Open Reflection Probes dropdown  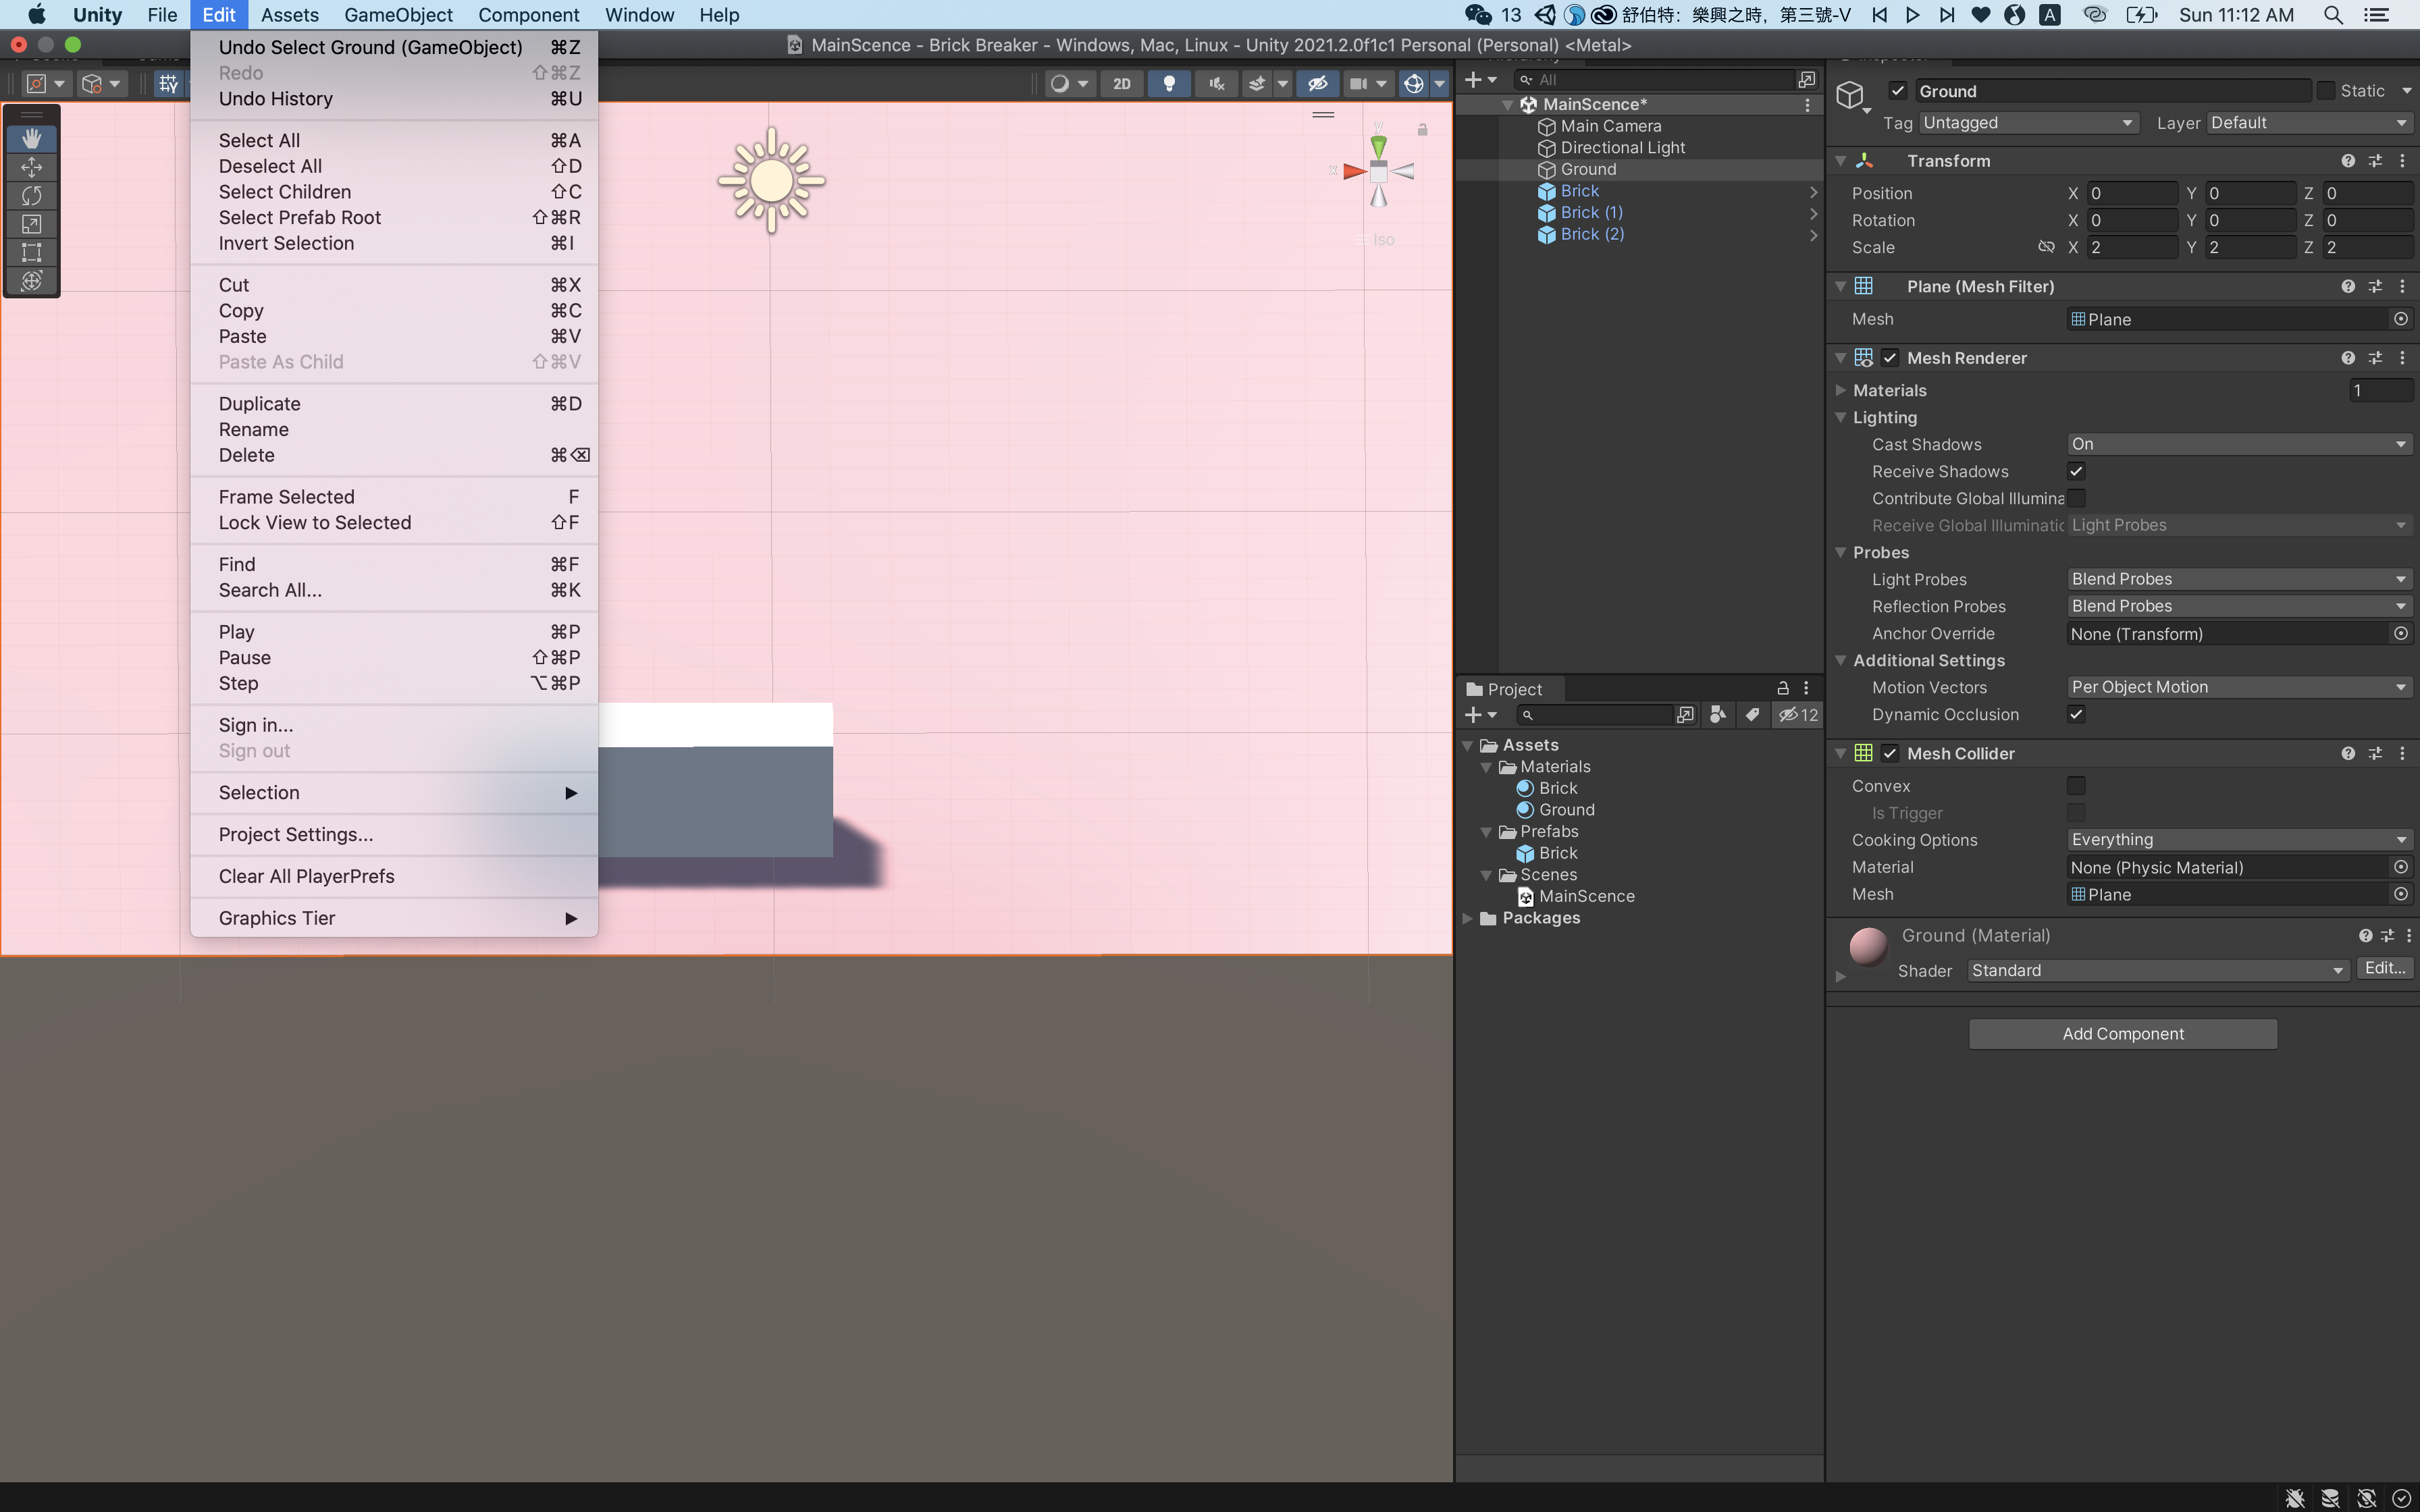click(x=2239, y=606)
